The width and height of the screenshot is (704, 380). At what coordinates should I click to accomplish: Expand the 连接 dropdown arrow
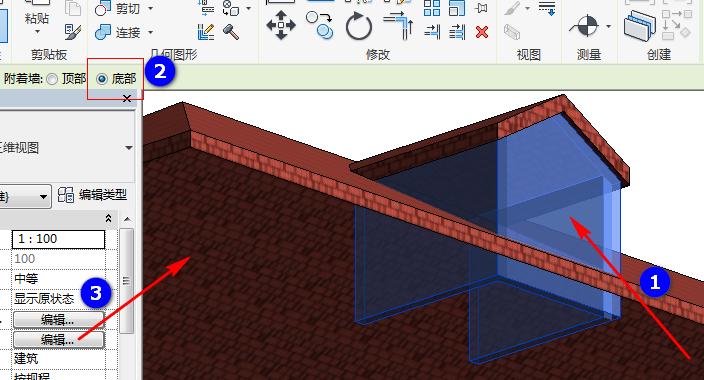tap(150, 32)
